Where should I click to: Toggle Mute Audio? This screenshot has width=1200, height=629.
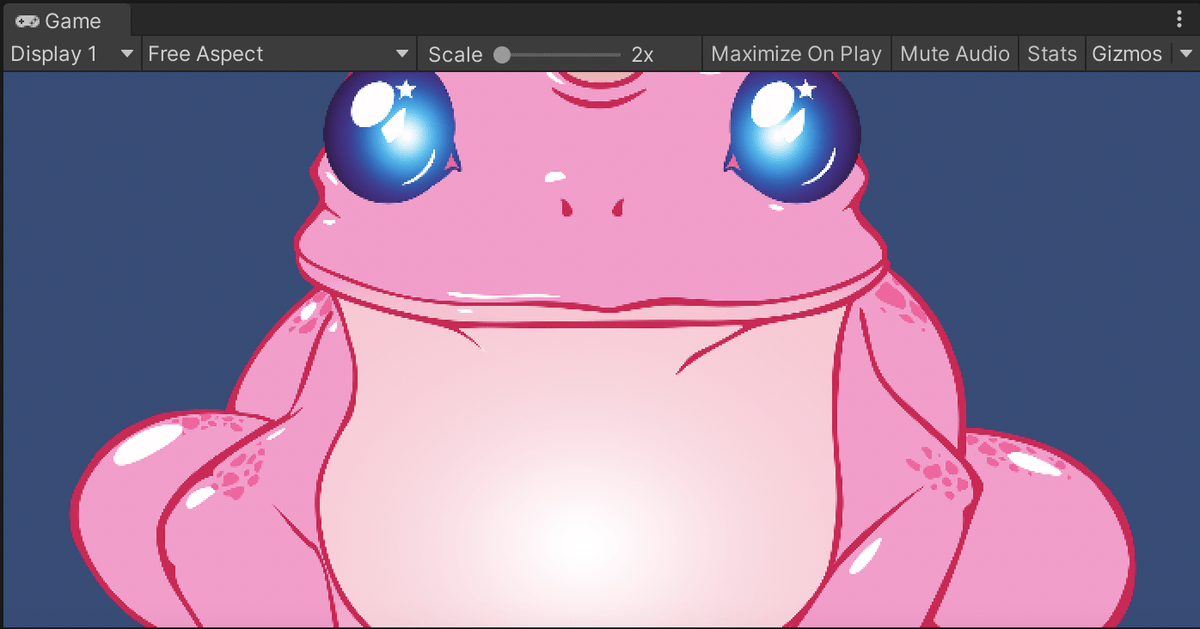pyautogui.click(x=955, y=54)
